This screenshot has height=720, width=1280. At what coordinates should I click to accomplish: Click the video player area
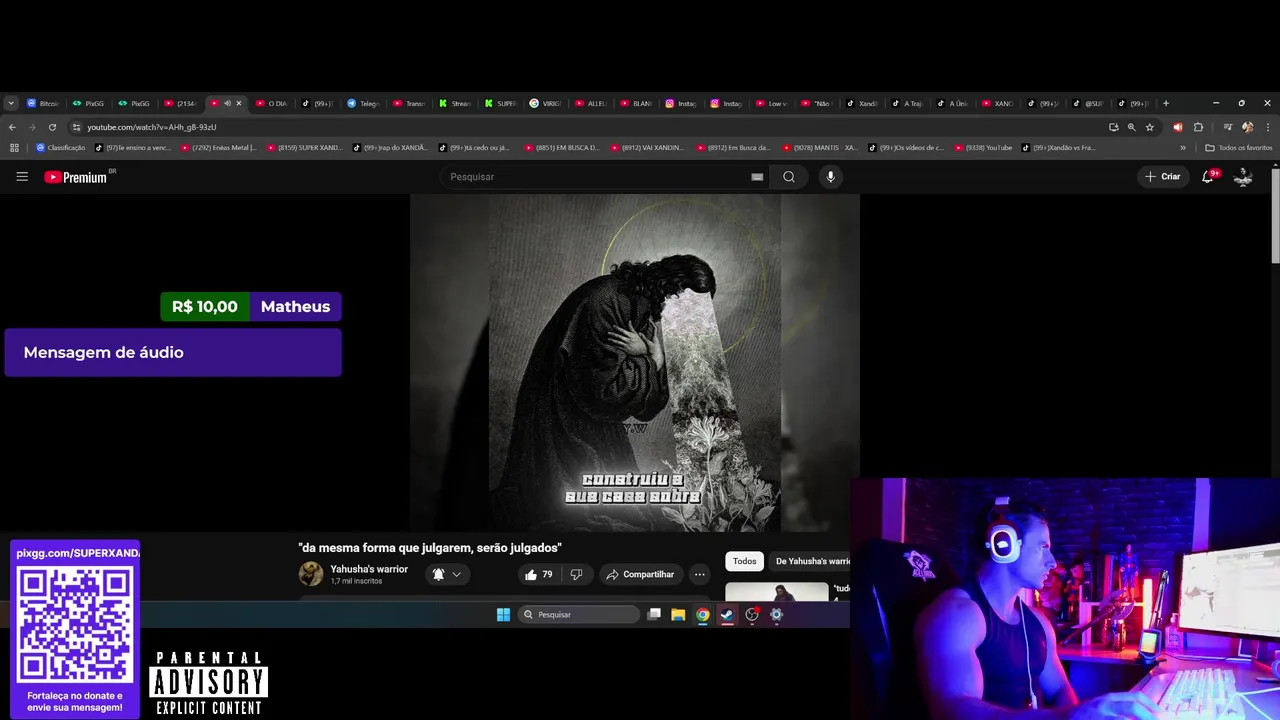634,362
